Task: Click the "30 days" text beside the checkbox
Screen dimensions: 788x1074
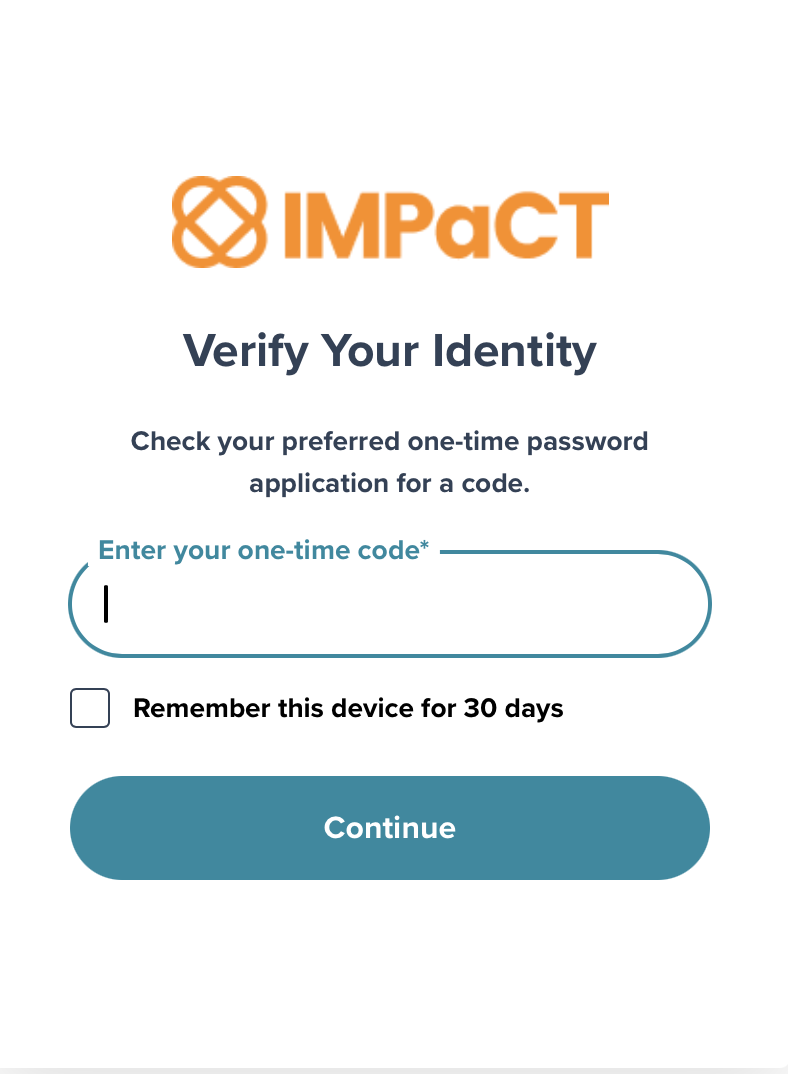Action: click(x=513, y=708)
